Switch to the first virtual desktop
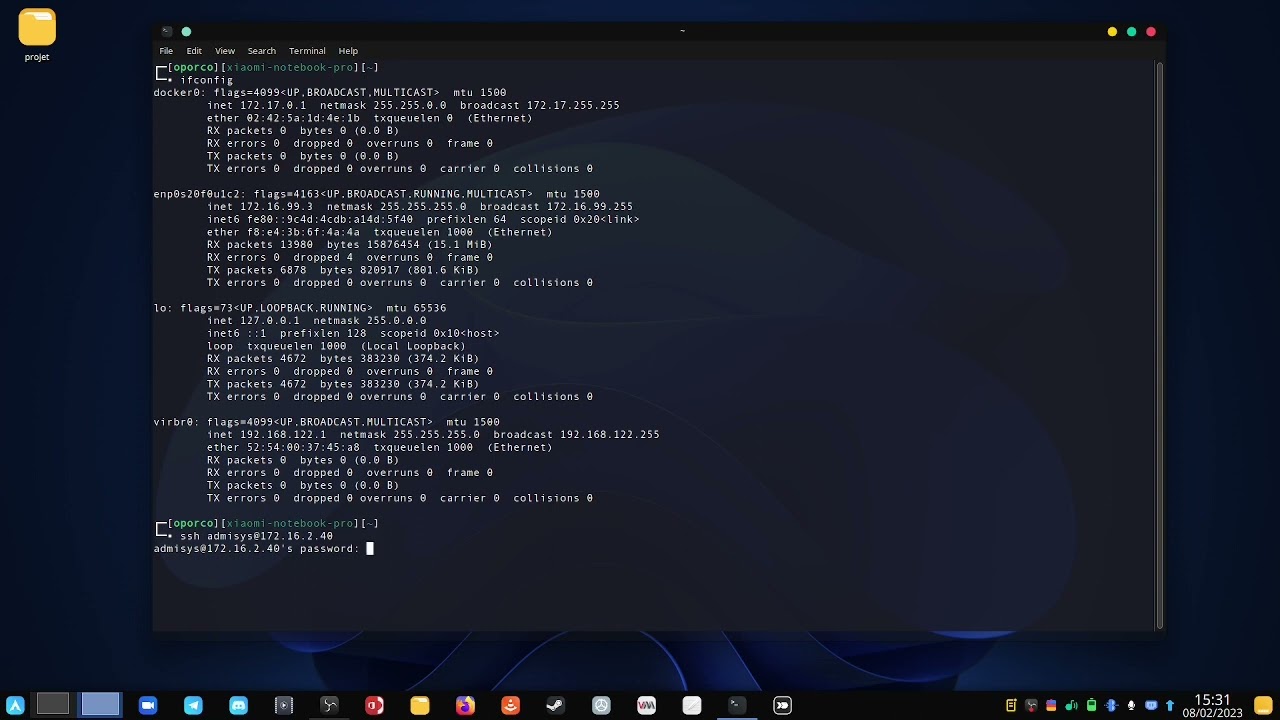The height and width of the screenshot is (720, 1280). 53,705
